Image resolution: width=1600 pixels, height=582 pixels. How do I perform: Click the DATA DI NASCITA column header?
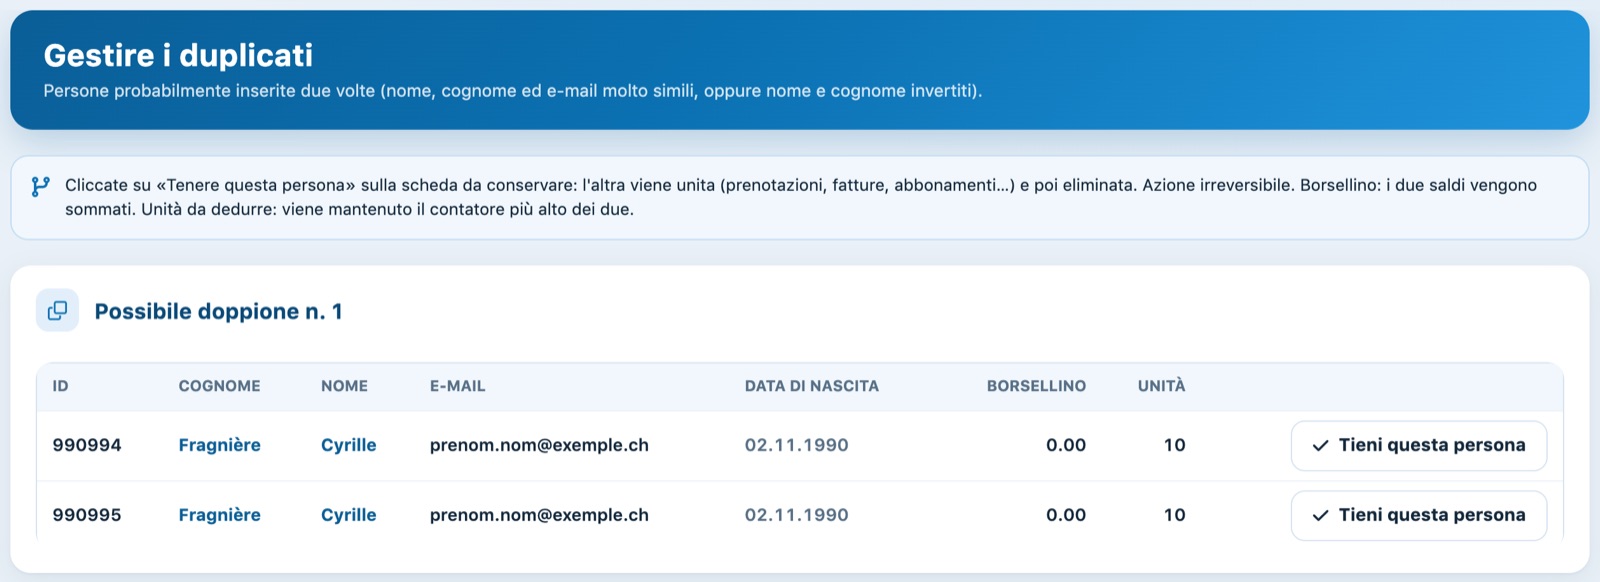coord(811,386)
